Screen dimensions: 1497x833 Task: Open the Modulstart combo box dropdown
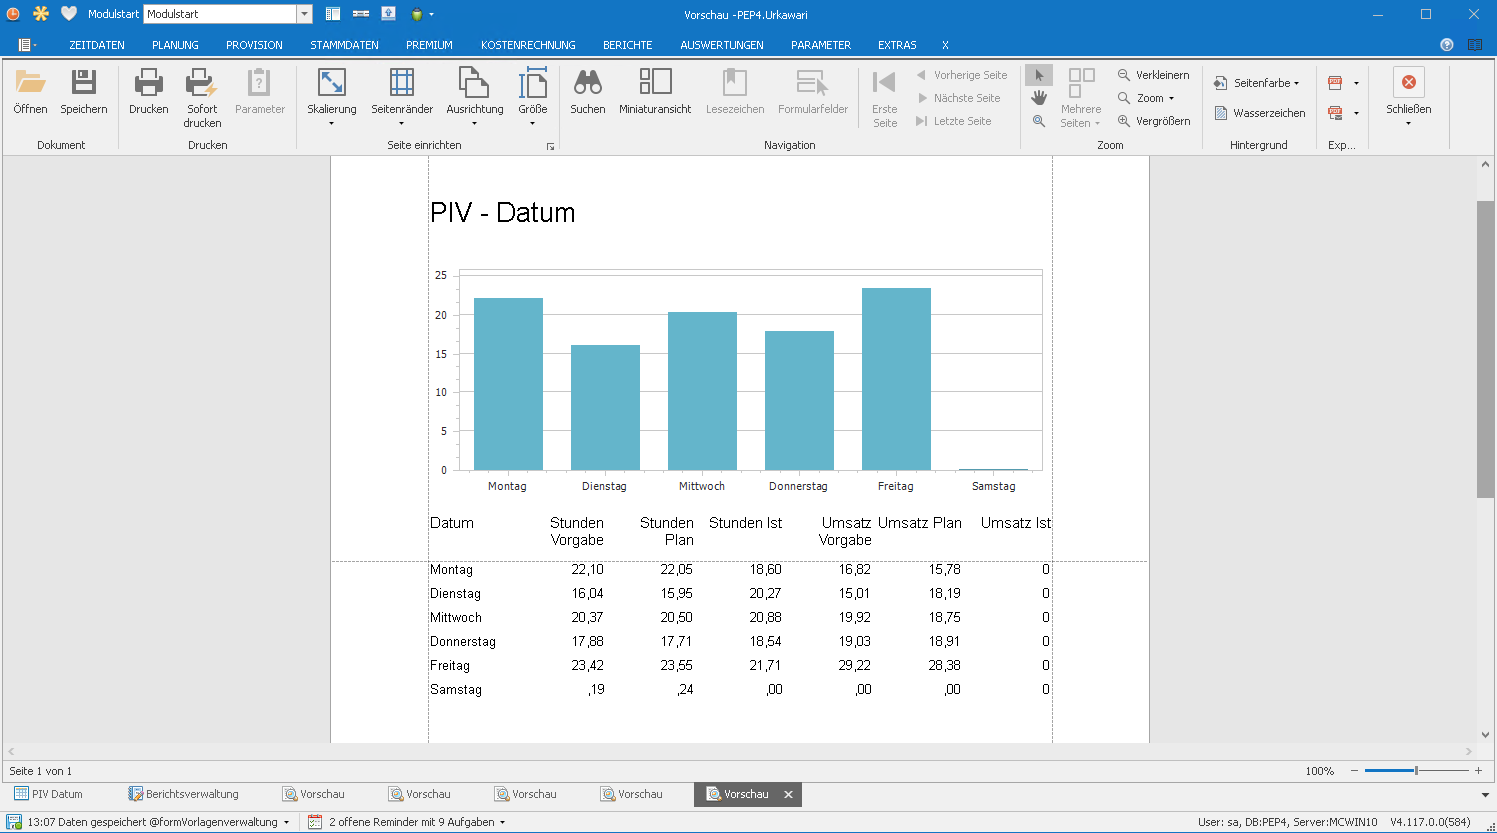(305, 14)
